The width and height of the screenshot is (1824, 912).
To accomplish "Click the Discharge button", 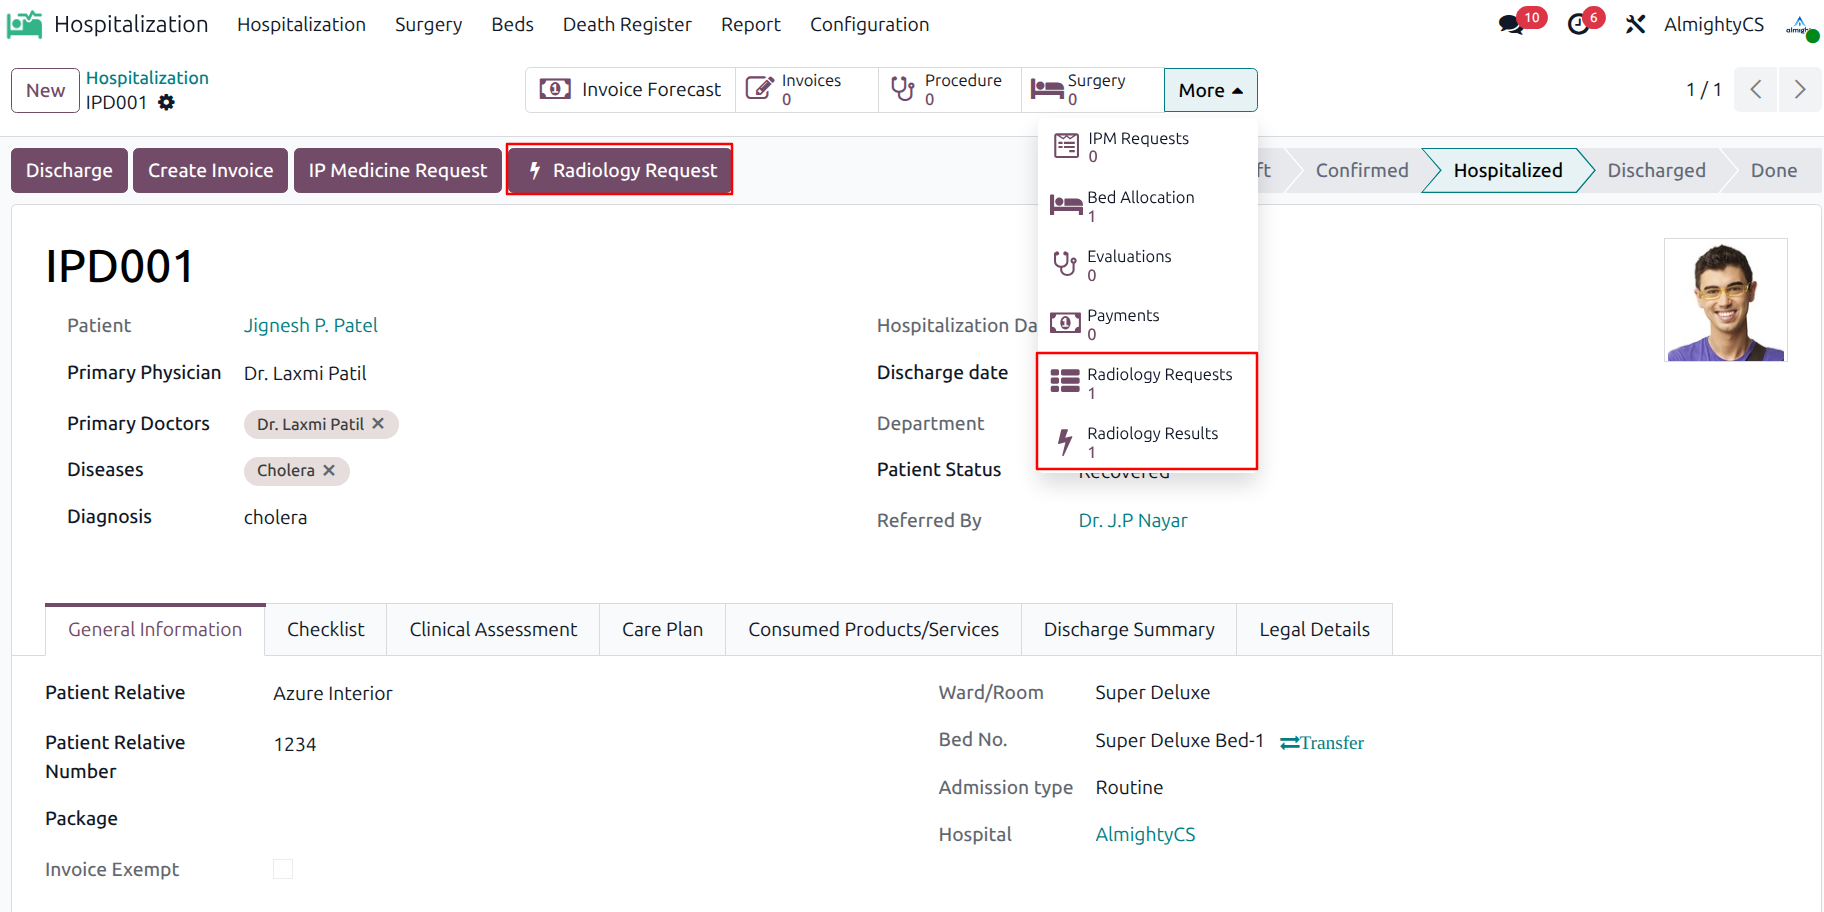I will tap(69, 170).
